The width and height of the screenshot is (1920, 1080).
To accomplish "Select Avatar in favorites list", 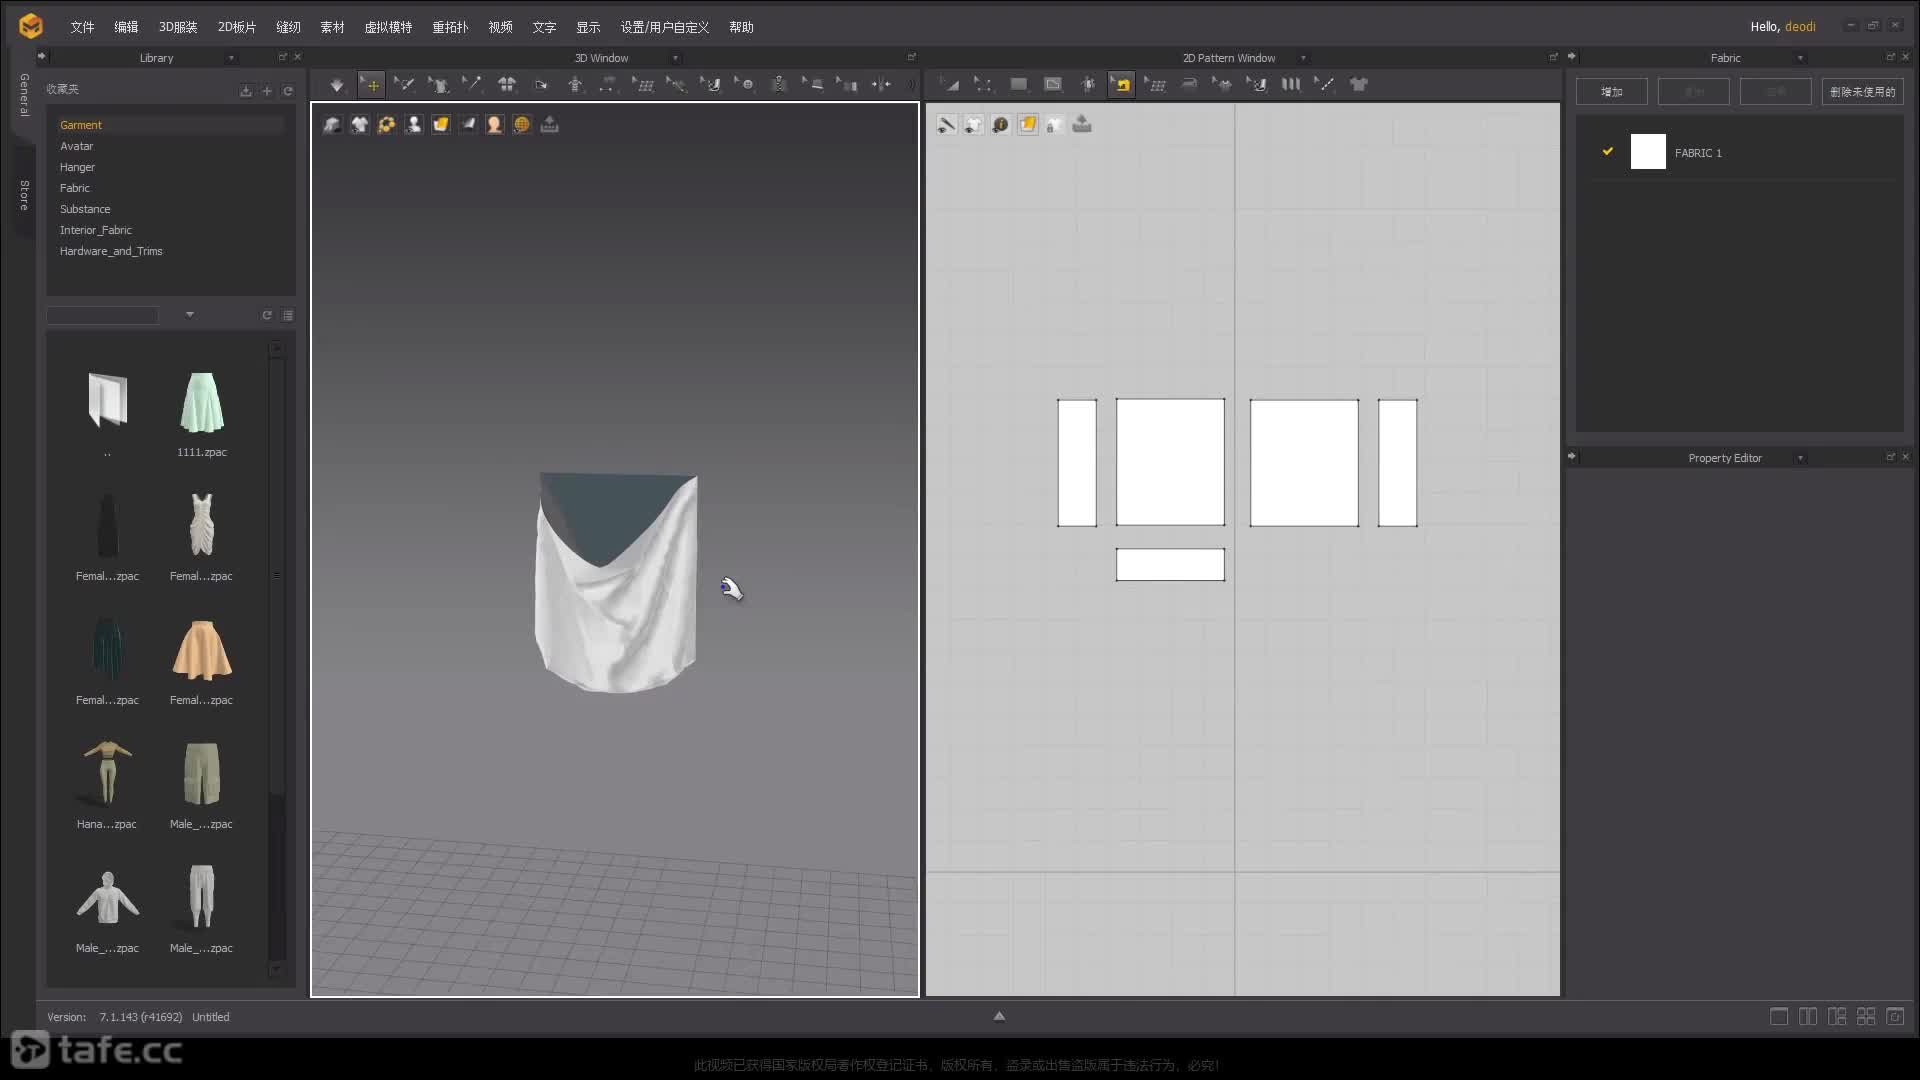I will pyautogui.click(x=77, y=146).
